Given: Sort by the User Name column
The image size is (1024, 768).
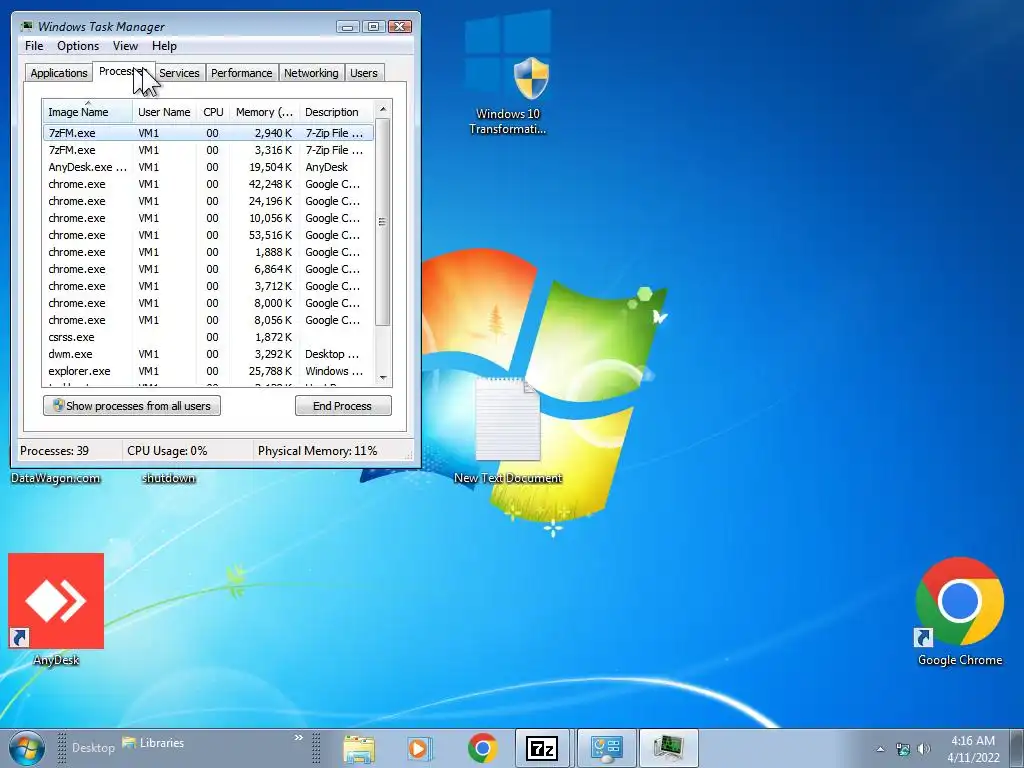Looking at the screenshot, I should [164, 112].
